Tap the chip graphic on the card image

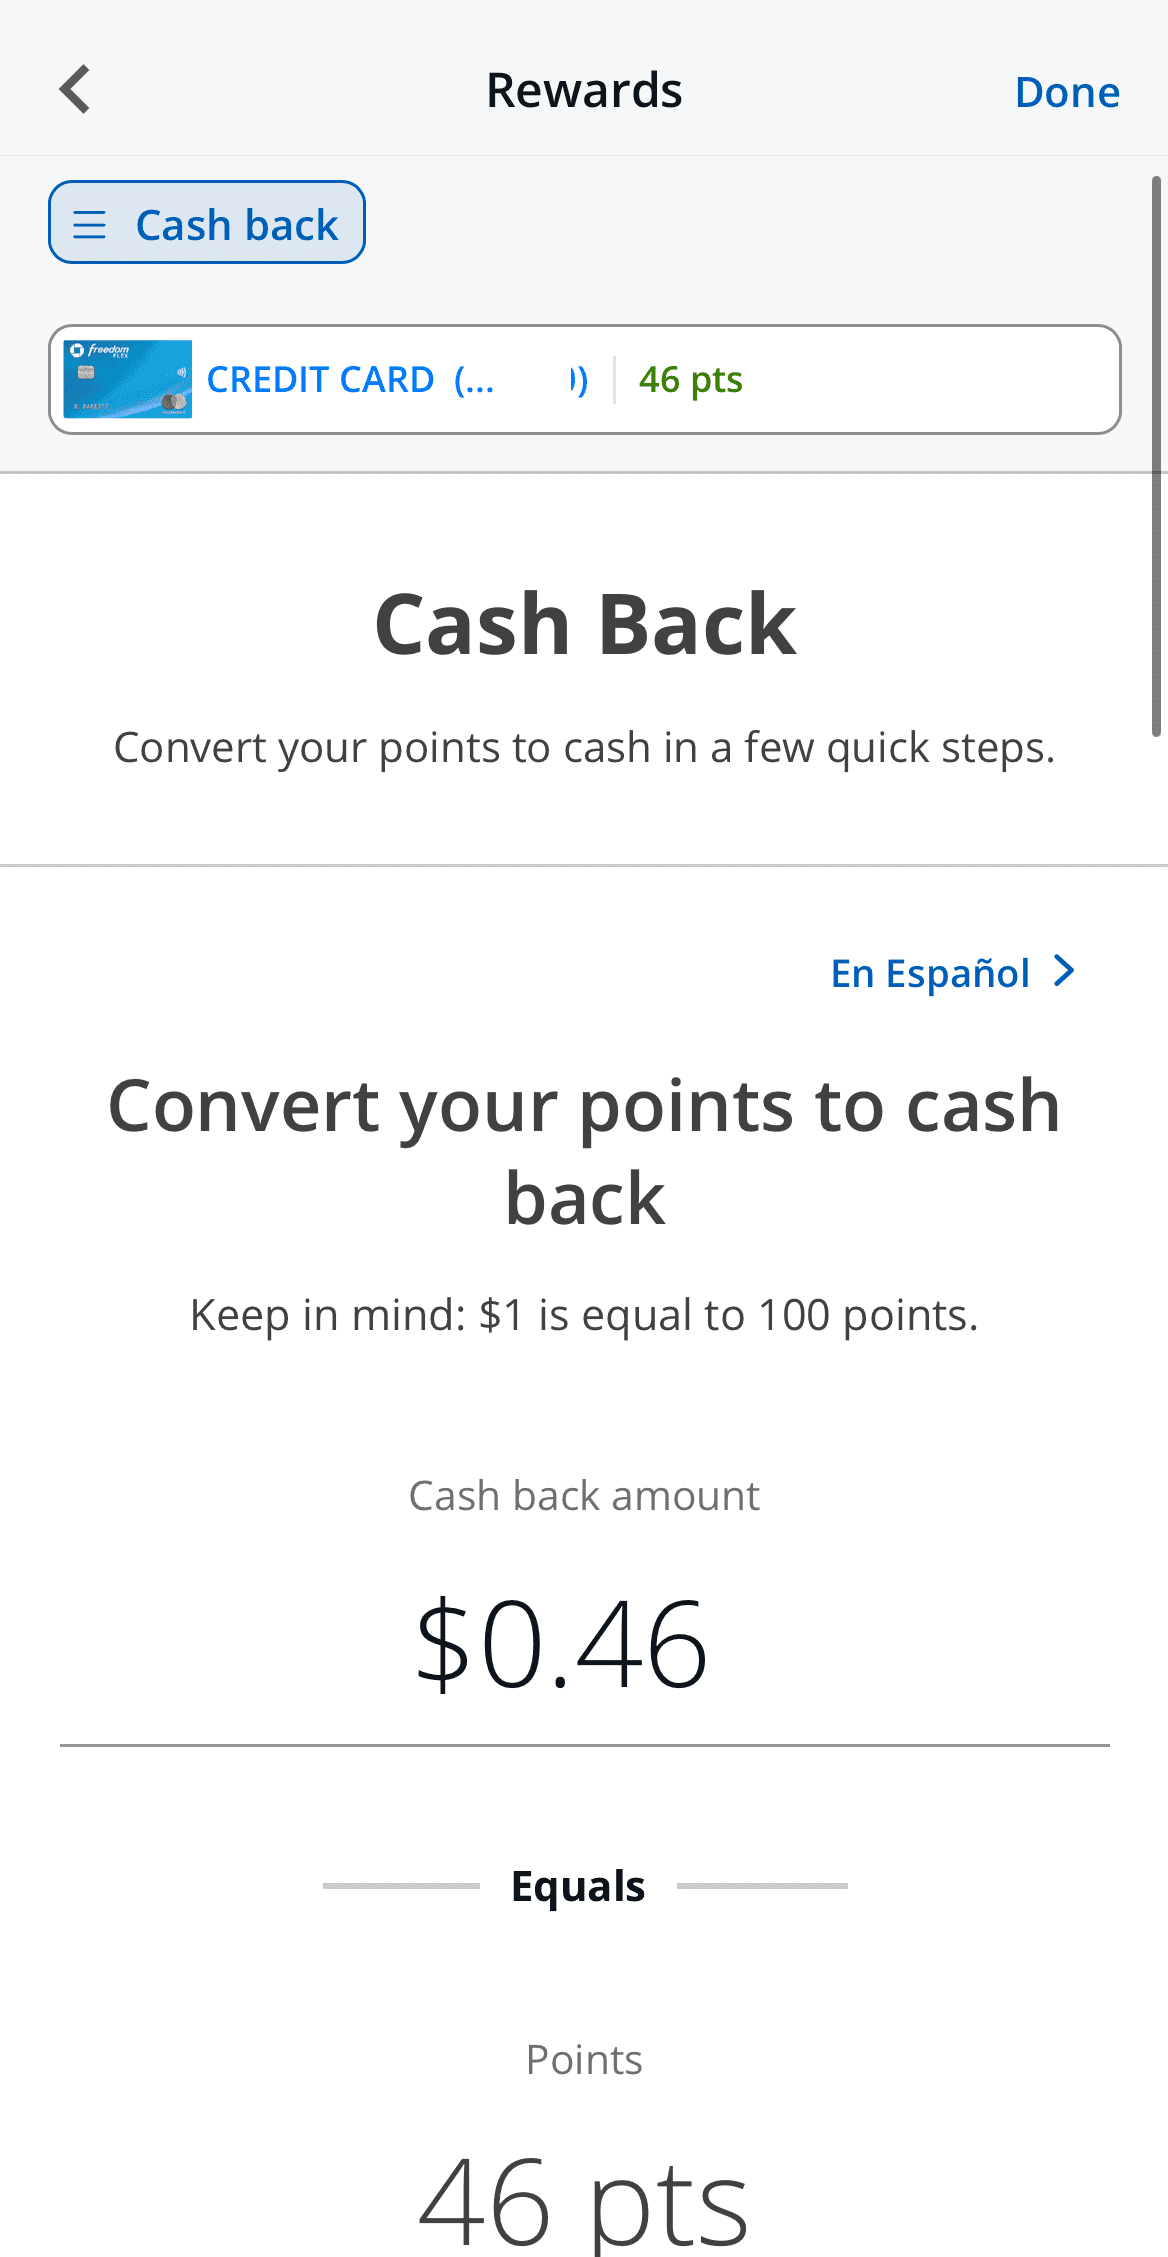click(x=86, y=374)
